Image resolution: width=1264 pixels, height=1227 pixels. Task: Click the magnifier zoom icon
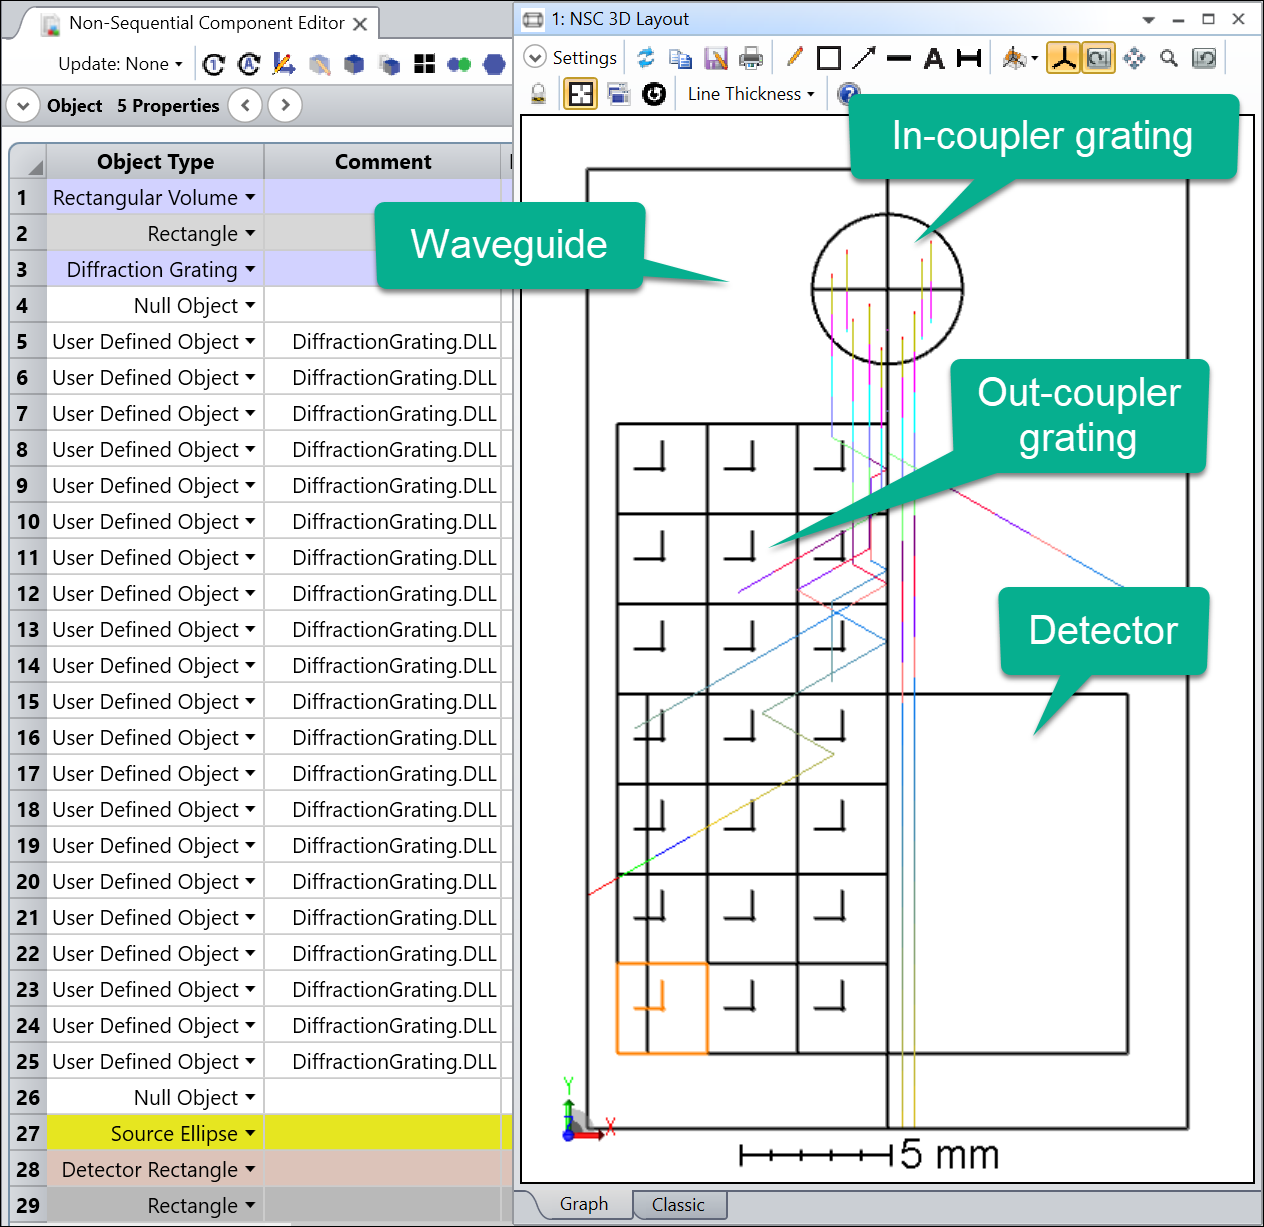[x=1169, y=58]
